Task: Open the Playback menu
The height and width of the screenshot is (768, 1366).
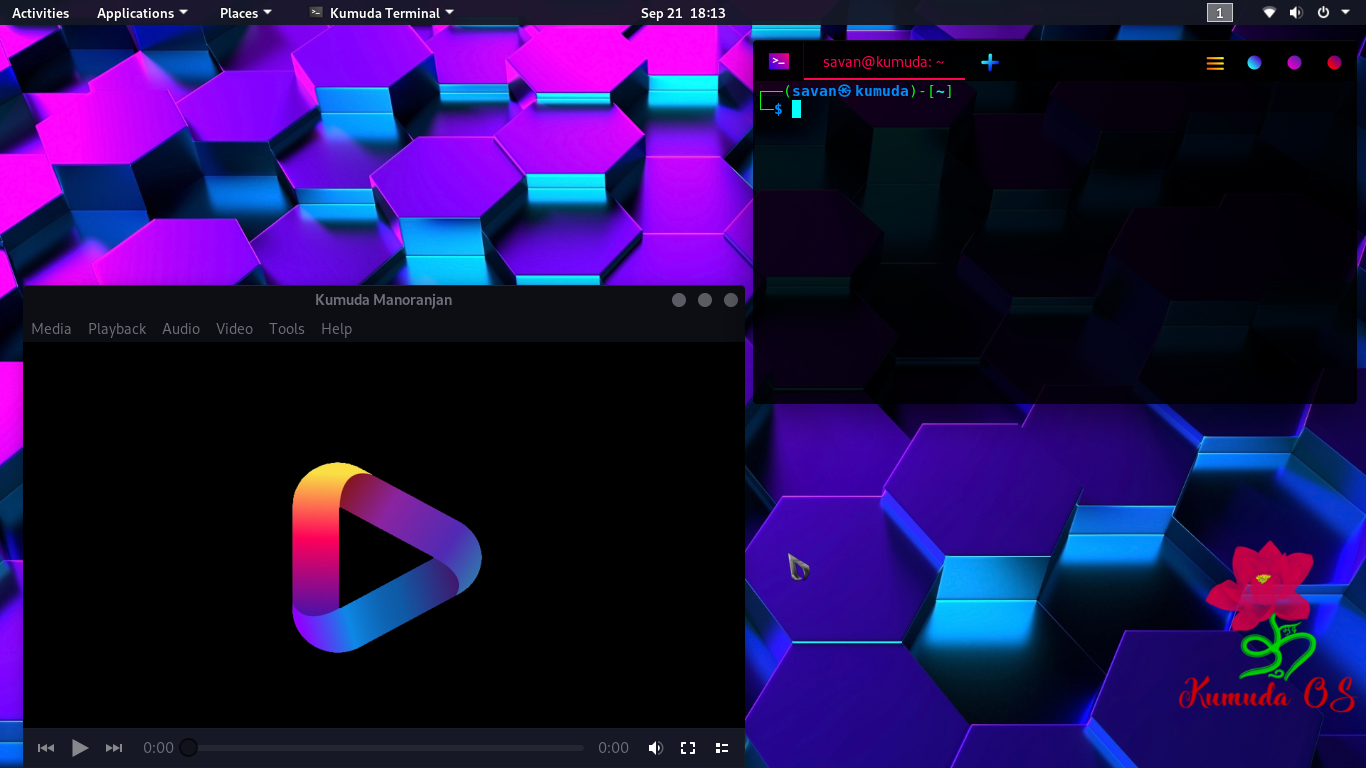Action: tap(117, 329)
